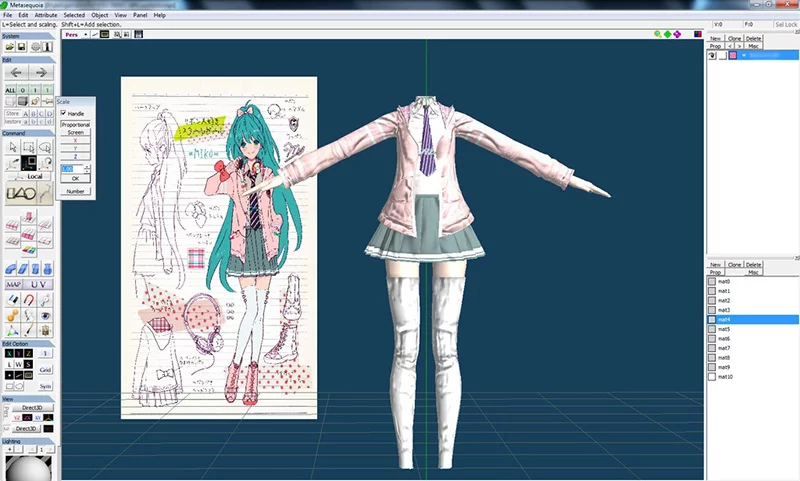Select the arrow Select command tool
Viewport: 800px width, 481px height.
point(13,147)
